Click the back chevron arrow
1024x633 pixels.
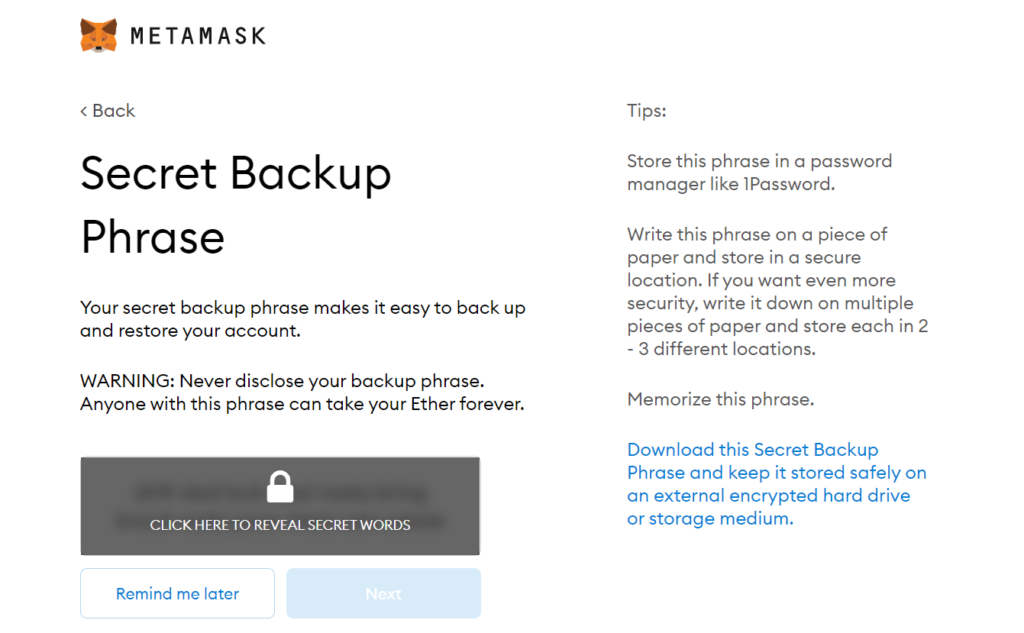coord(84,111)
